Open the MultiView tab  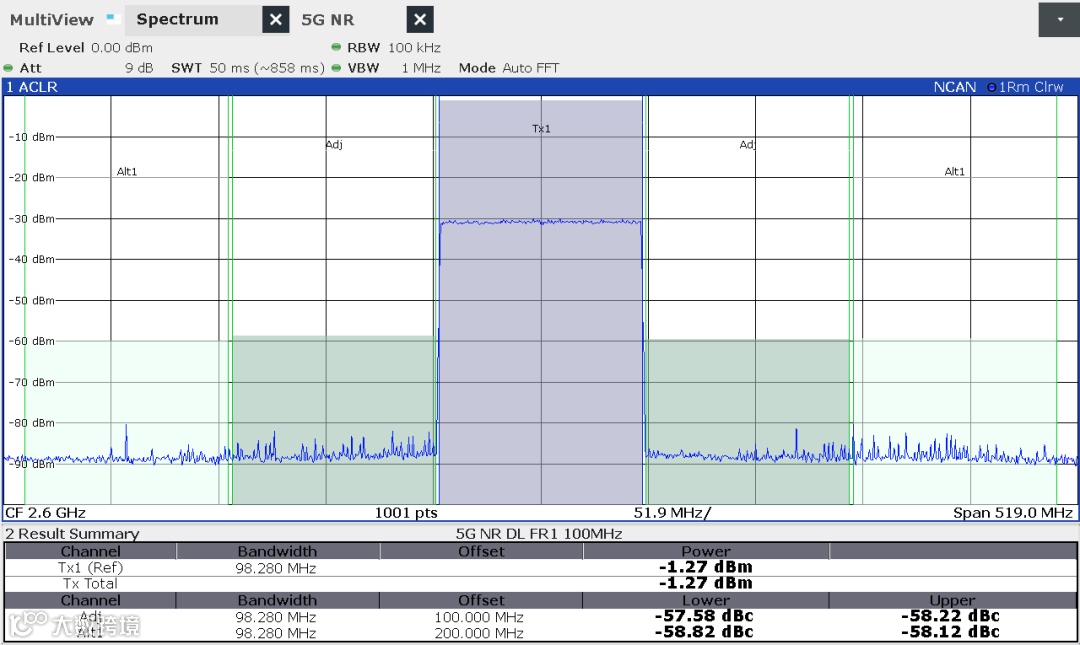[x=52, y=19]
